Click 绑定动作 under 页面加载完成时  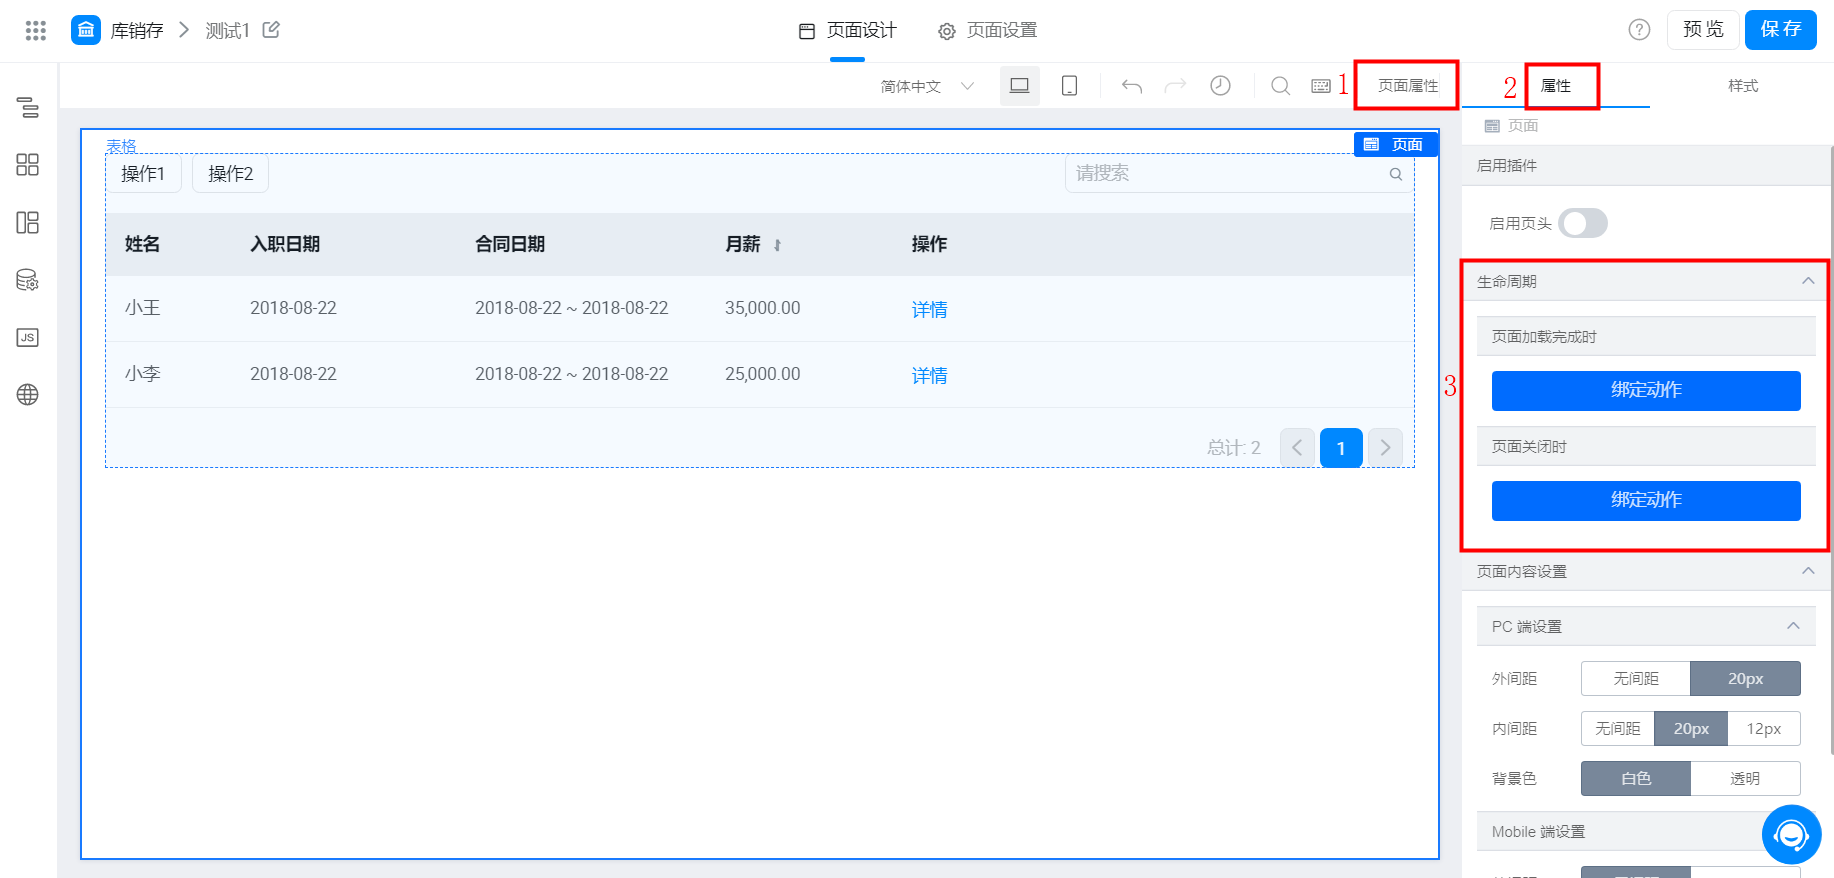[x=1646, y=391]
